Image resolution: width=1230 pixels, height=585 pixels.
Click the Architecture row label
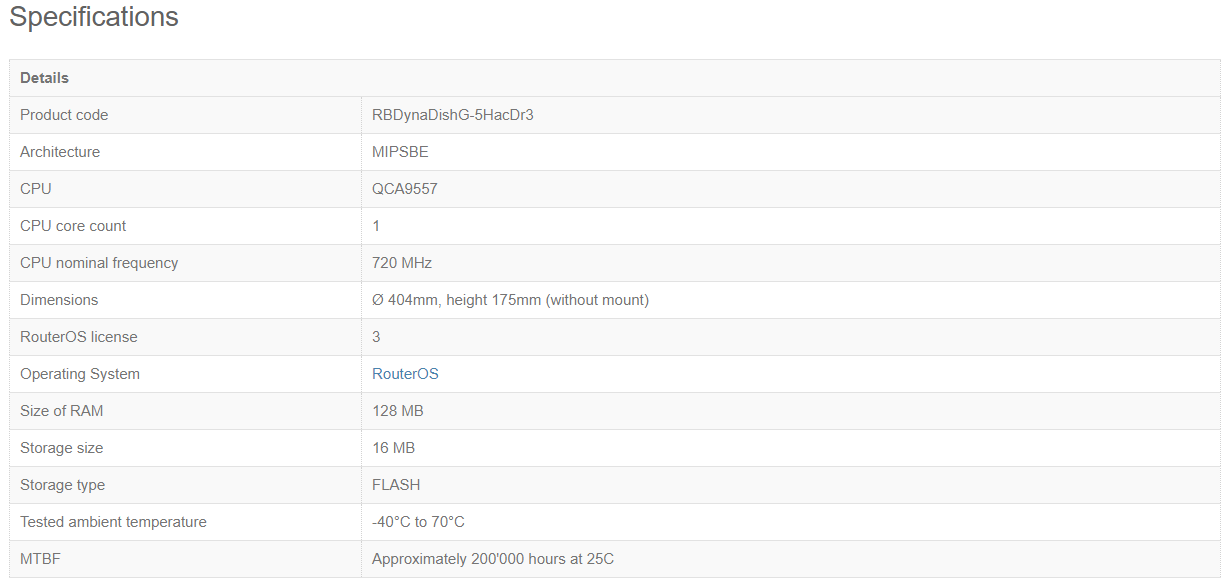coord(60,152)
